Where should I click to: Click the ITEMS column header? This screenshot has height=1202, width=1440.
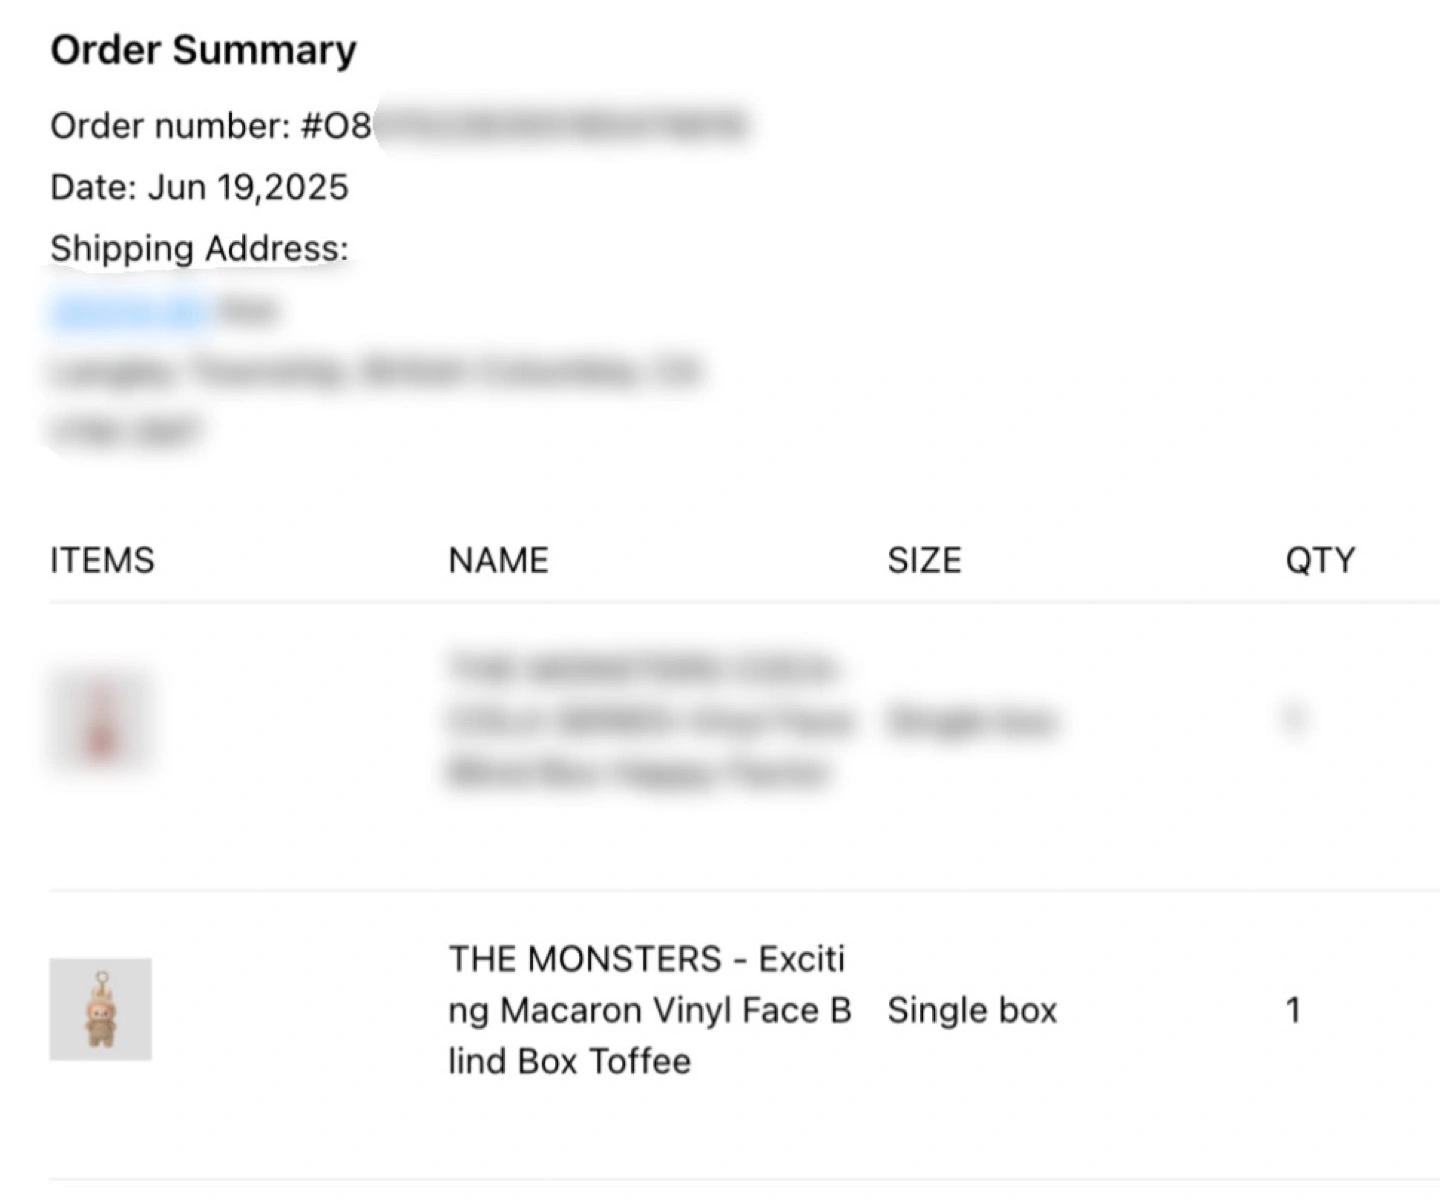[102, 560]
